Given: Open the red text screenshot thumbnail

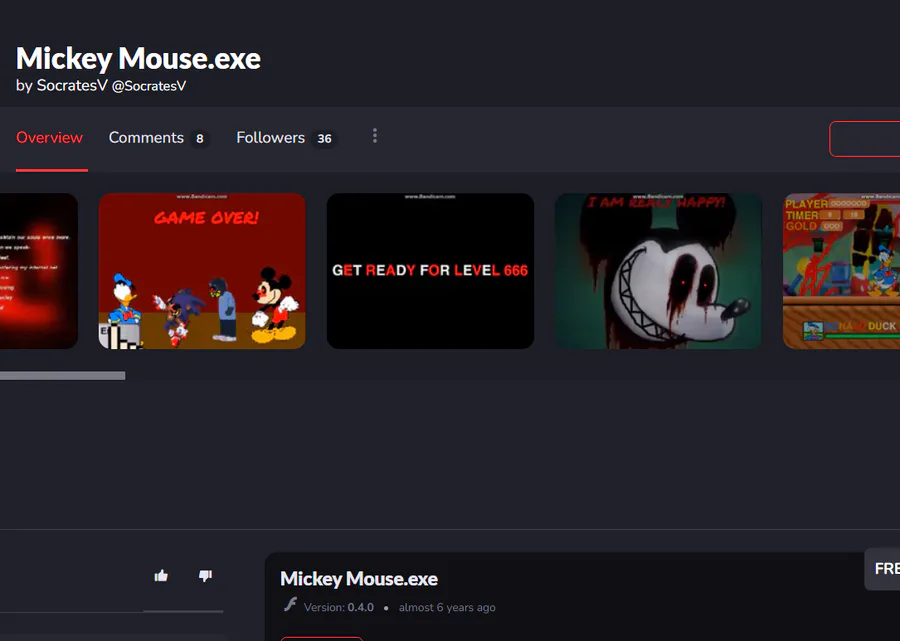Looking at the screenshot, I should point(38,271).
